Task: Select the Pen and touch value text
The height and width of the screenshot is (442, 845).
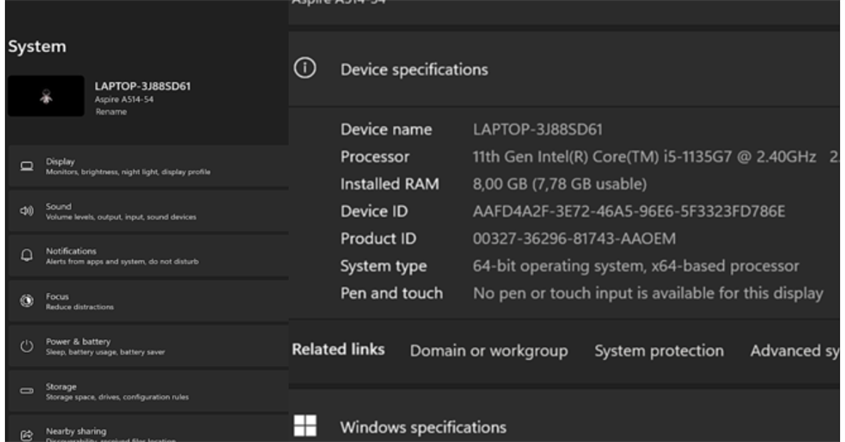Action: click(648, 293)
